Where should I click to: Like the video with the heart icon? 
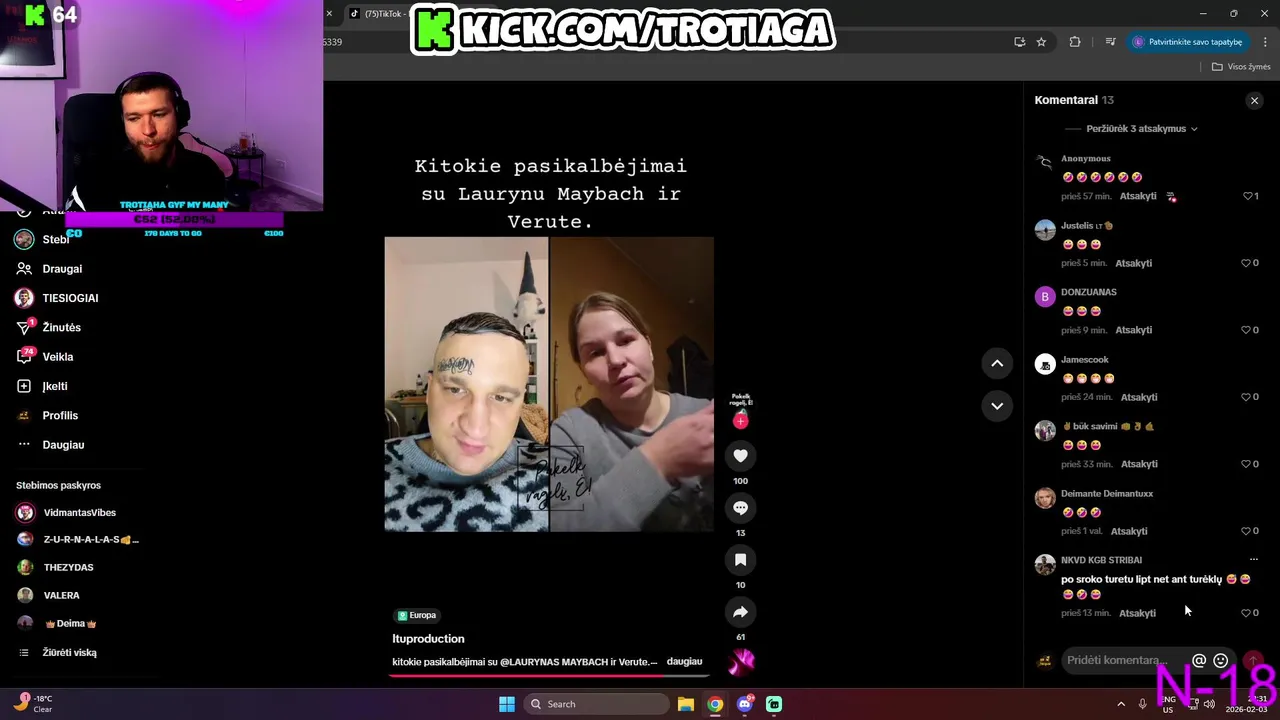tap(740, 456)
